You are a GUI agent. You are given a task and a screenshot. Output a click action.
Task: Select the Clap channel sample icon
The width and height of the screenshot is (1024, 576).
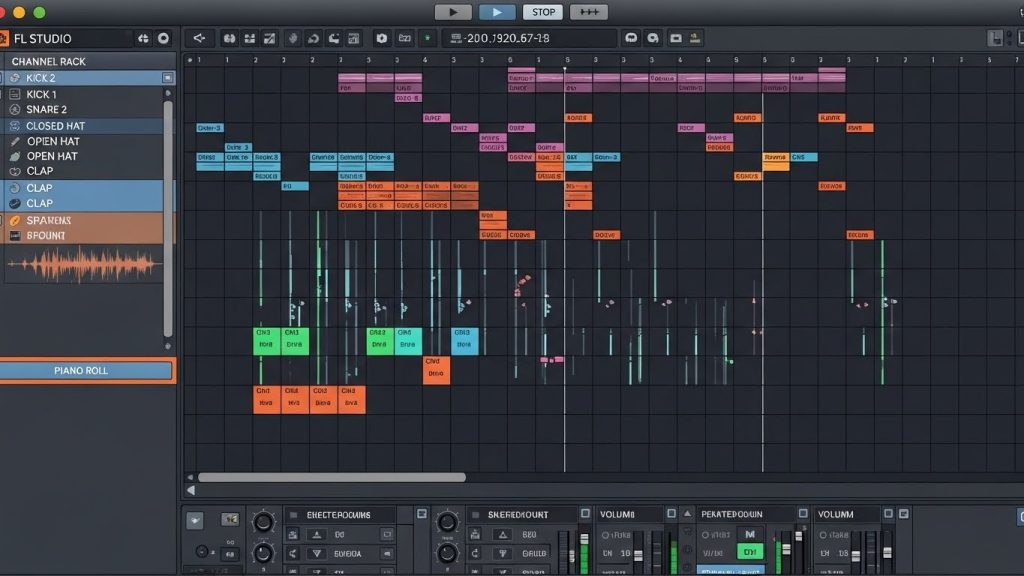click(x=14, y=170)
